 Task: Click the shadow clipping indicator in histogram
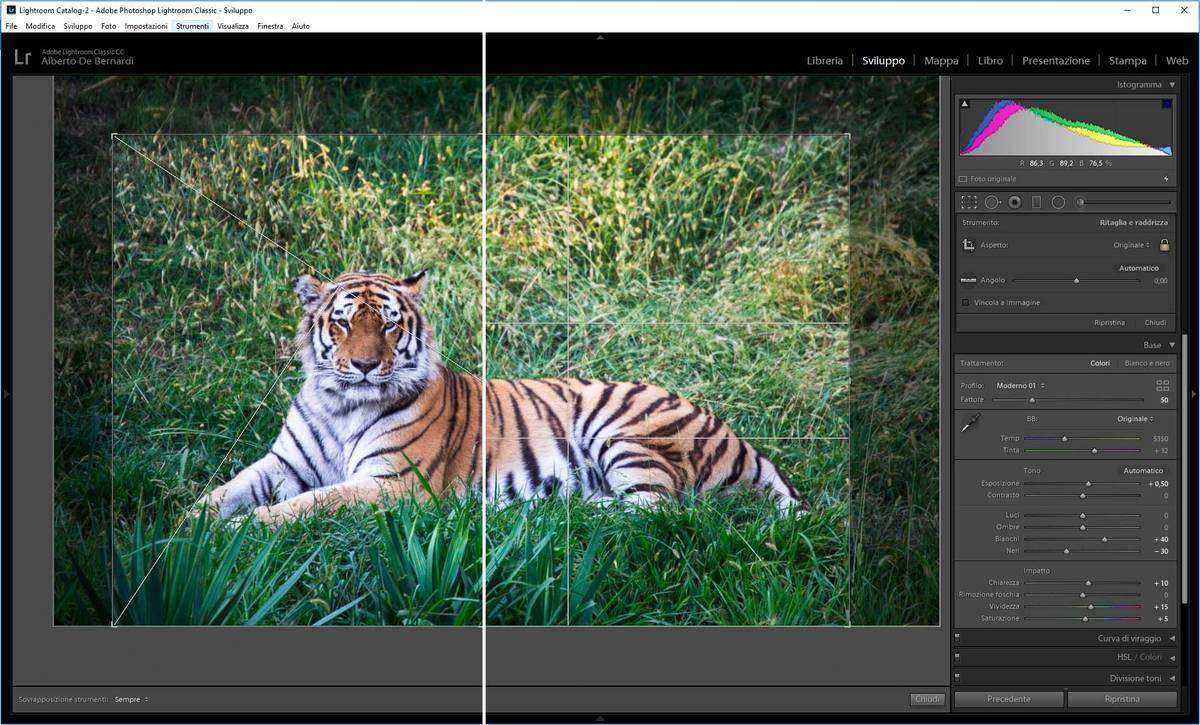(965, 104)
